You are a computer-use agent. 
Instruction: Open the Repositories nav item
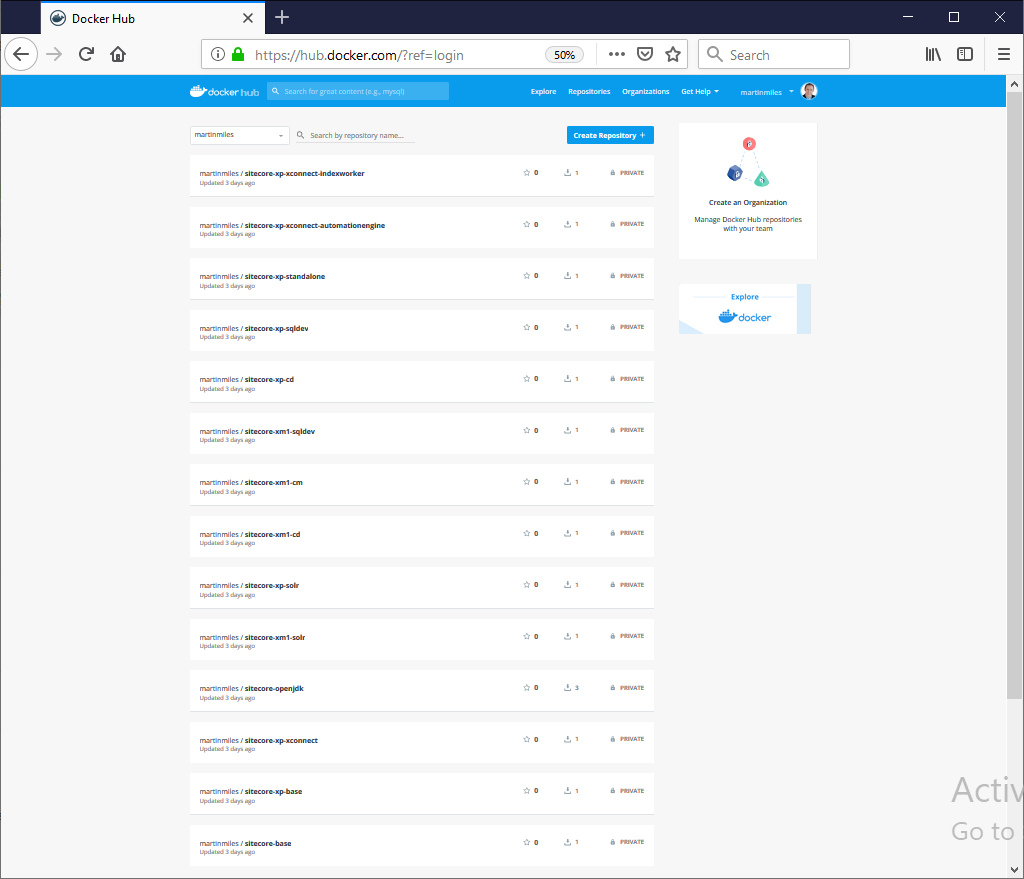[589, 92]
